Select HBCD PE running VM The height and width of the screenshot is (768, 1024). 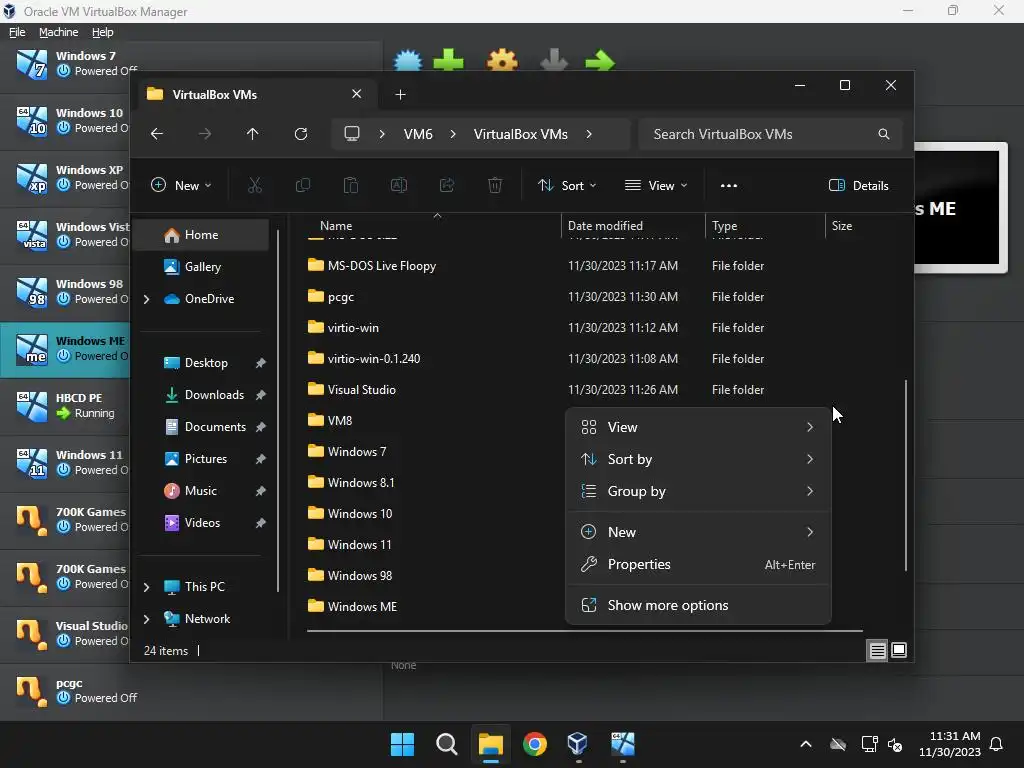(65, 406)
